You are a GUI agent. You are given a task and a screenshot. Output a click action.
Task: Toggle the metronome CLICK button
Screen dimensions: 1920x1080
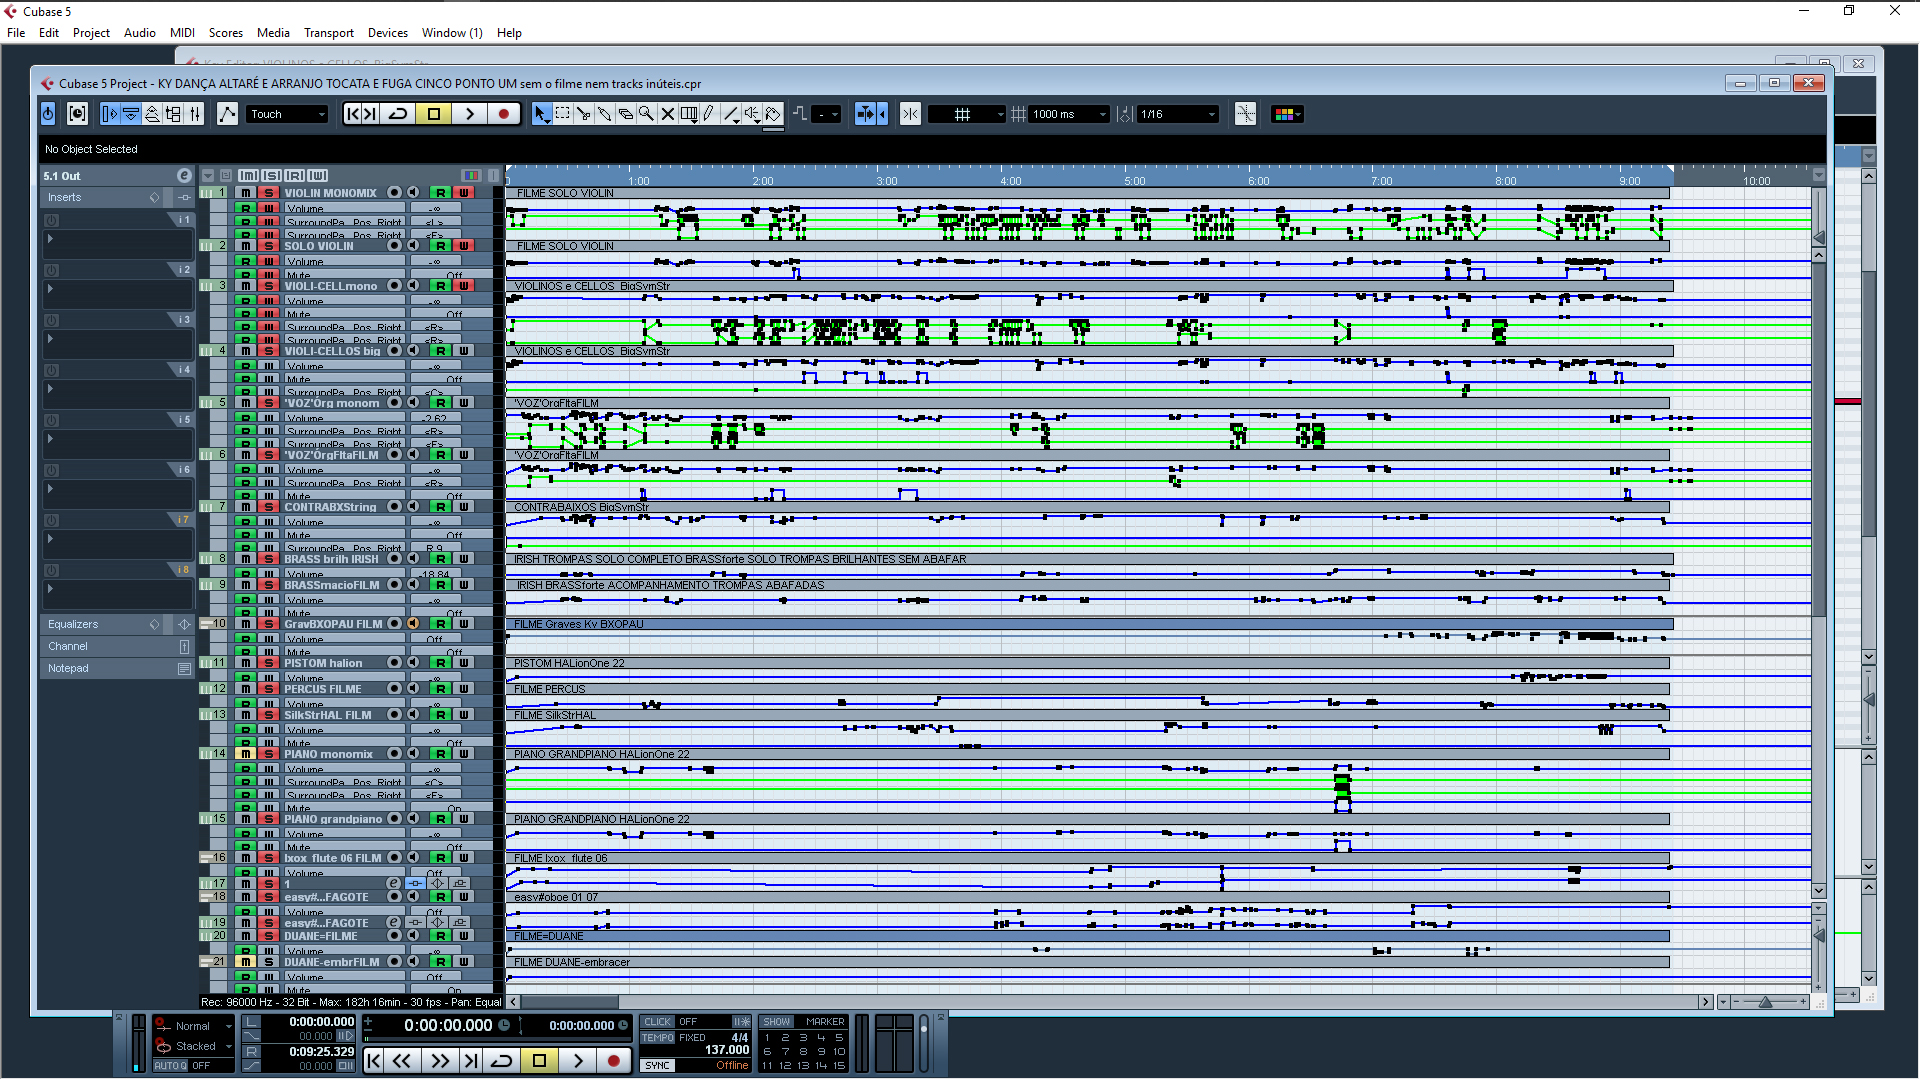tap(657, 1022)
